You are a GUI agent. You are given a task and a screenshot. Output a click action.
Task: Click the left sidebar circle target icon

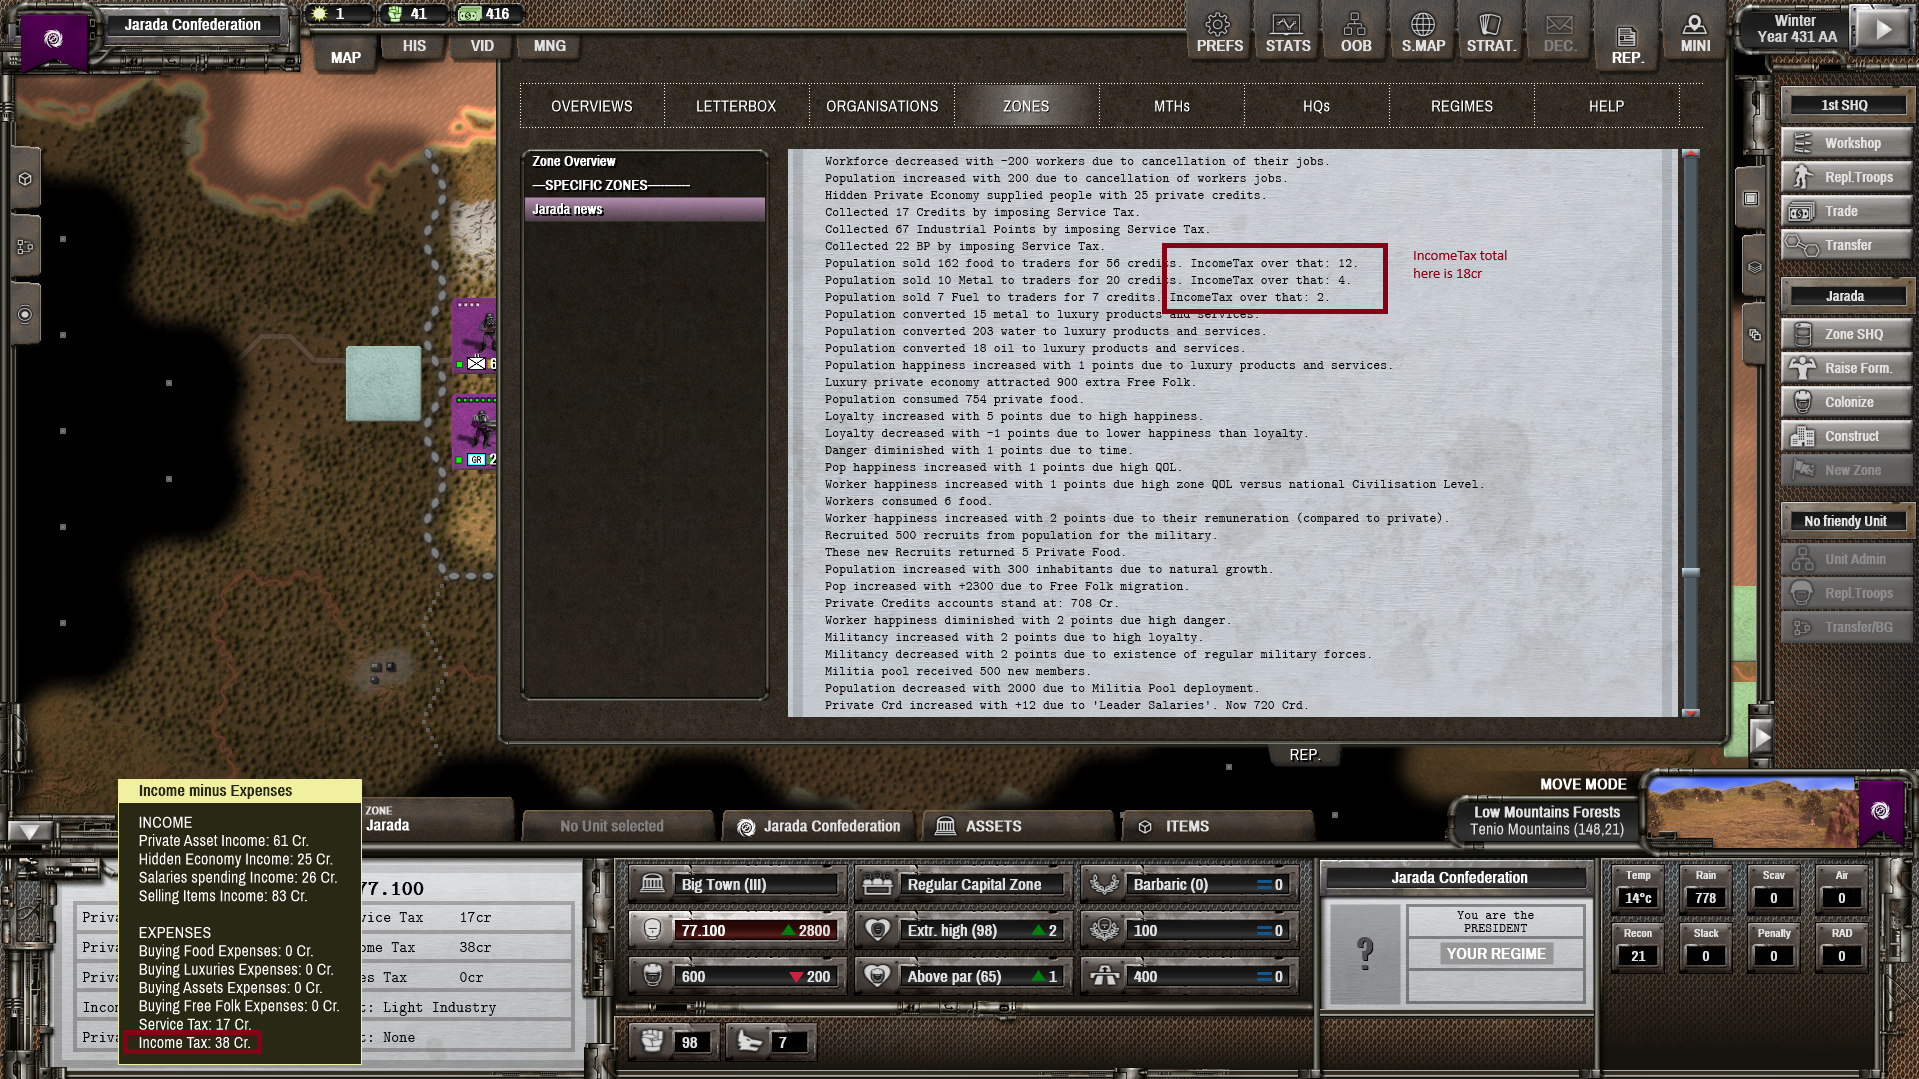coord(25,314)
